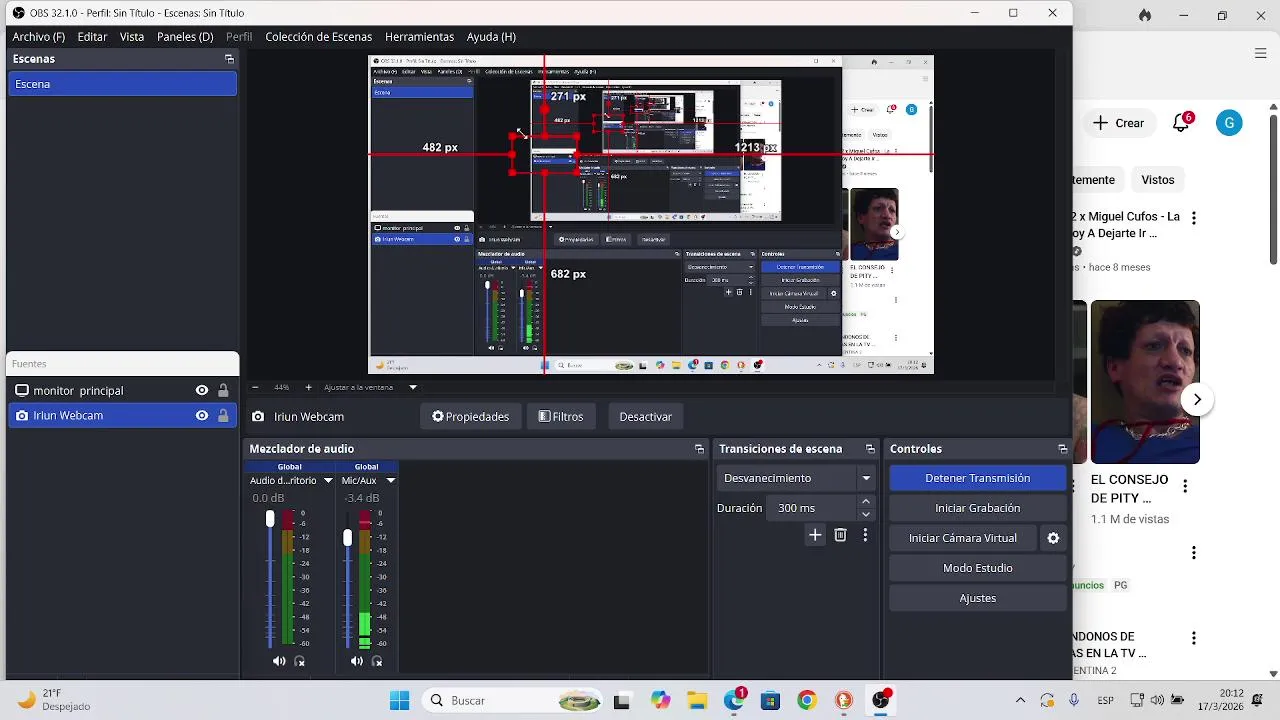
Task: Open File Explorer from the taskbar
Action: pyautogui.click(x=697, y=700)
